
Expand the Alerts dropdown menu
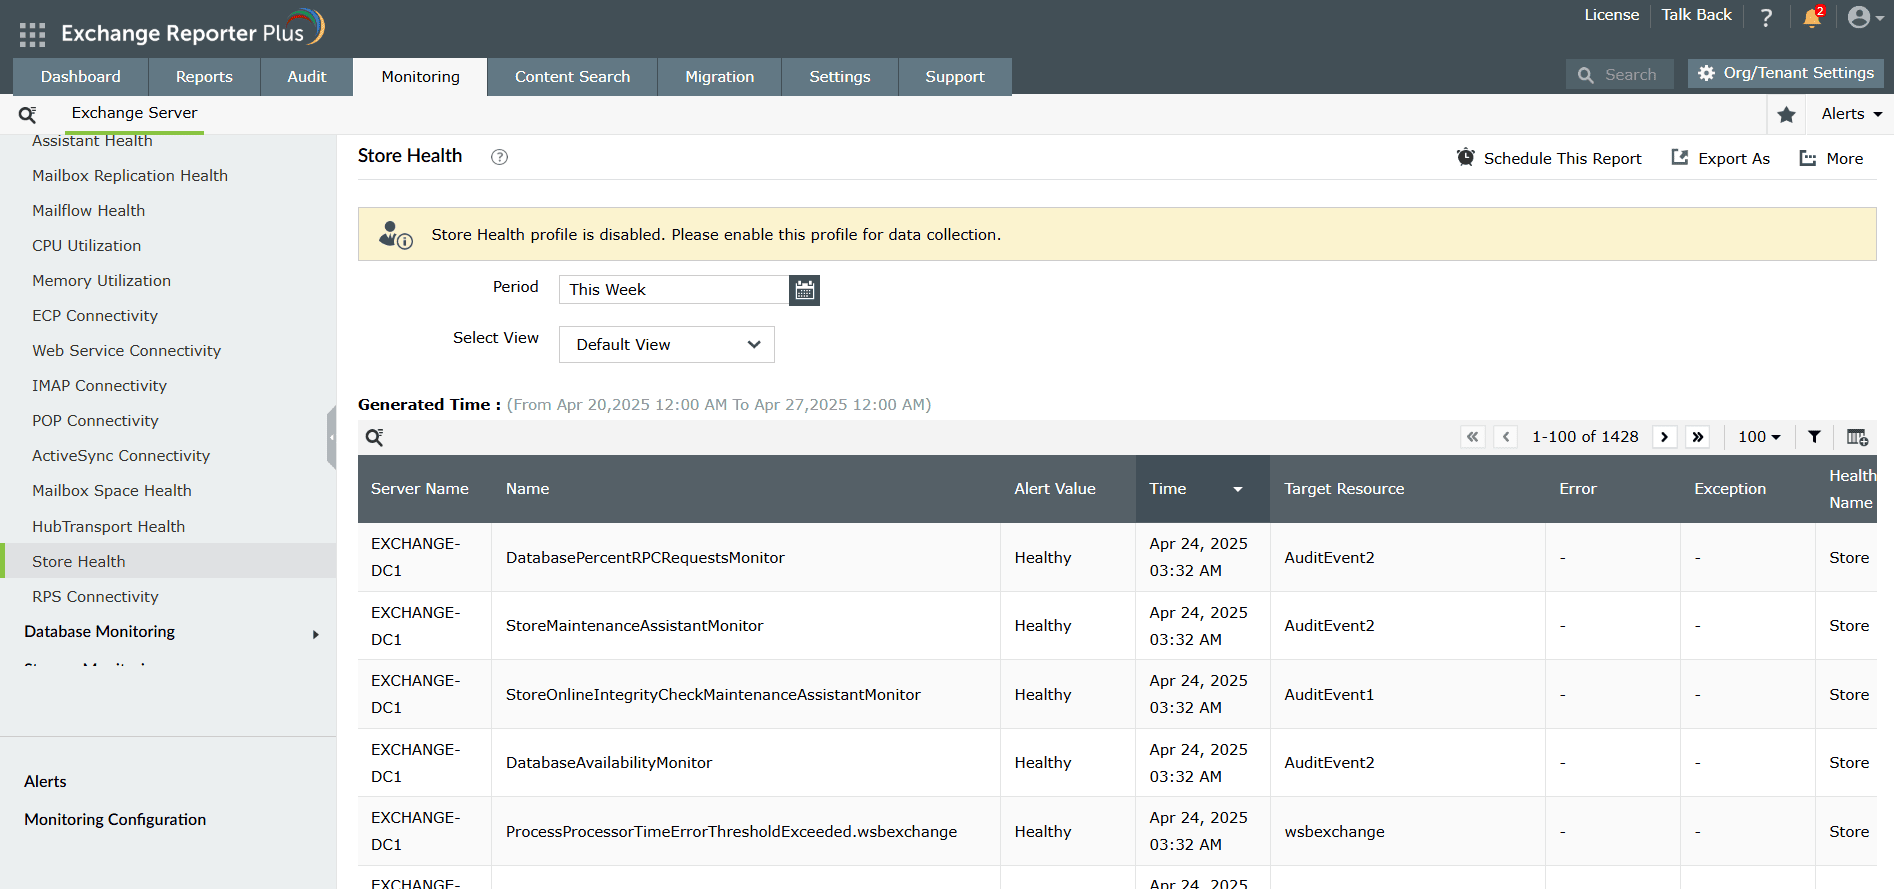point(1851,114)
